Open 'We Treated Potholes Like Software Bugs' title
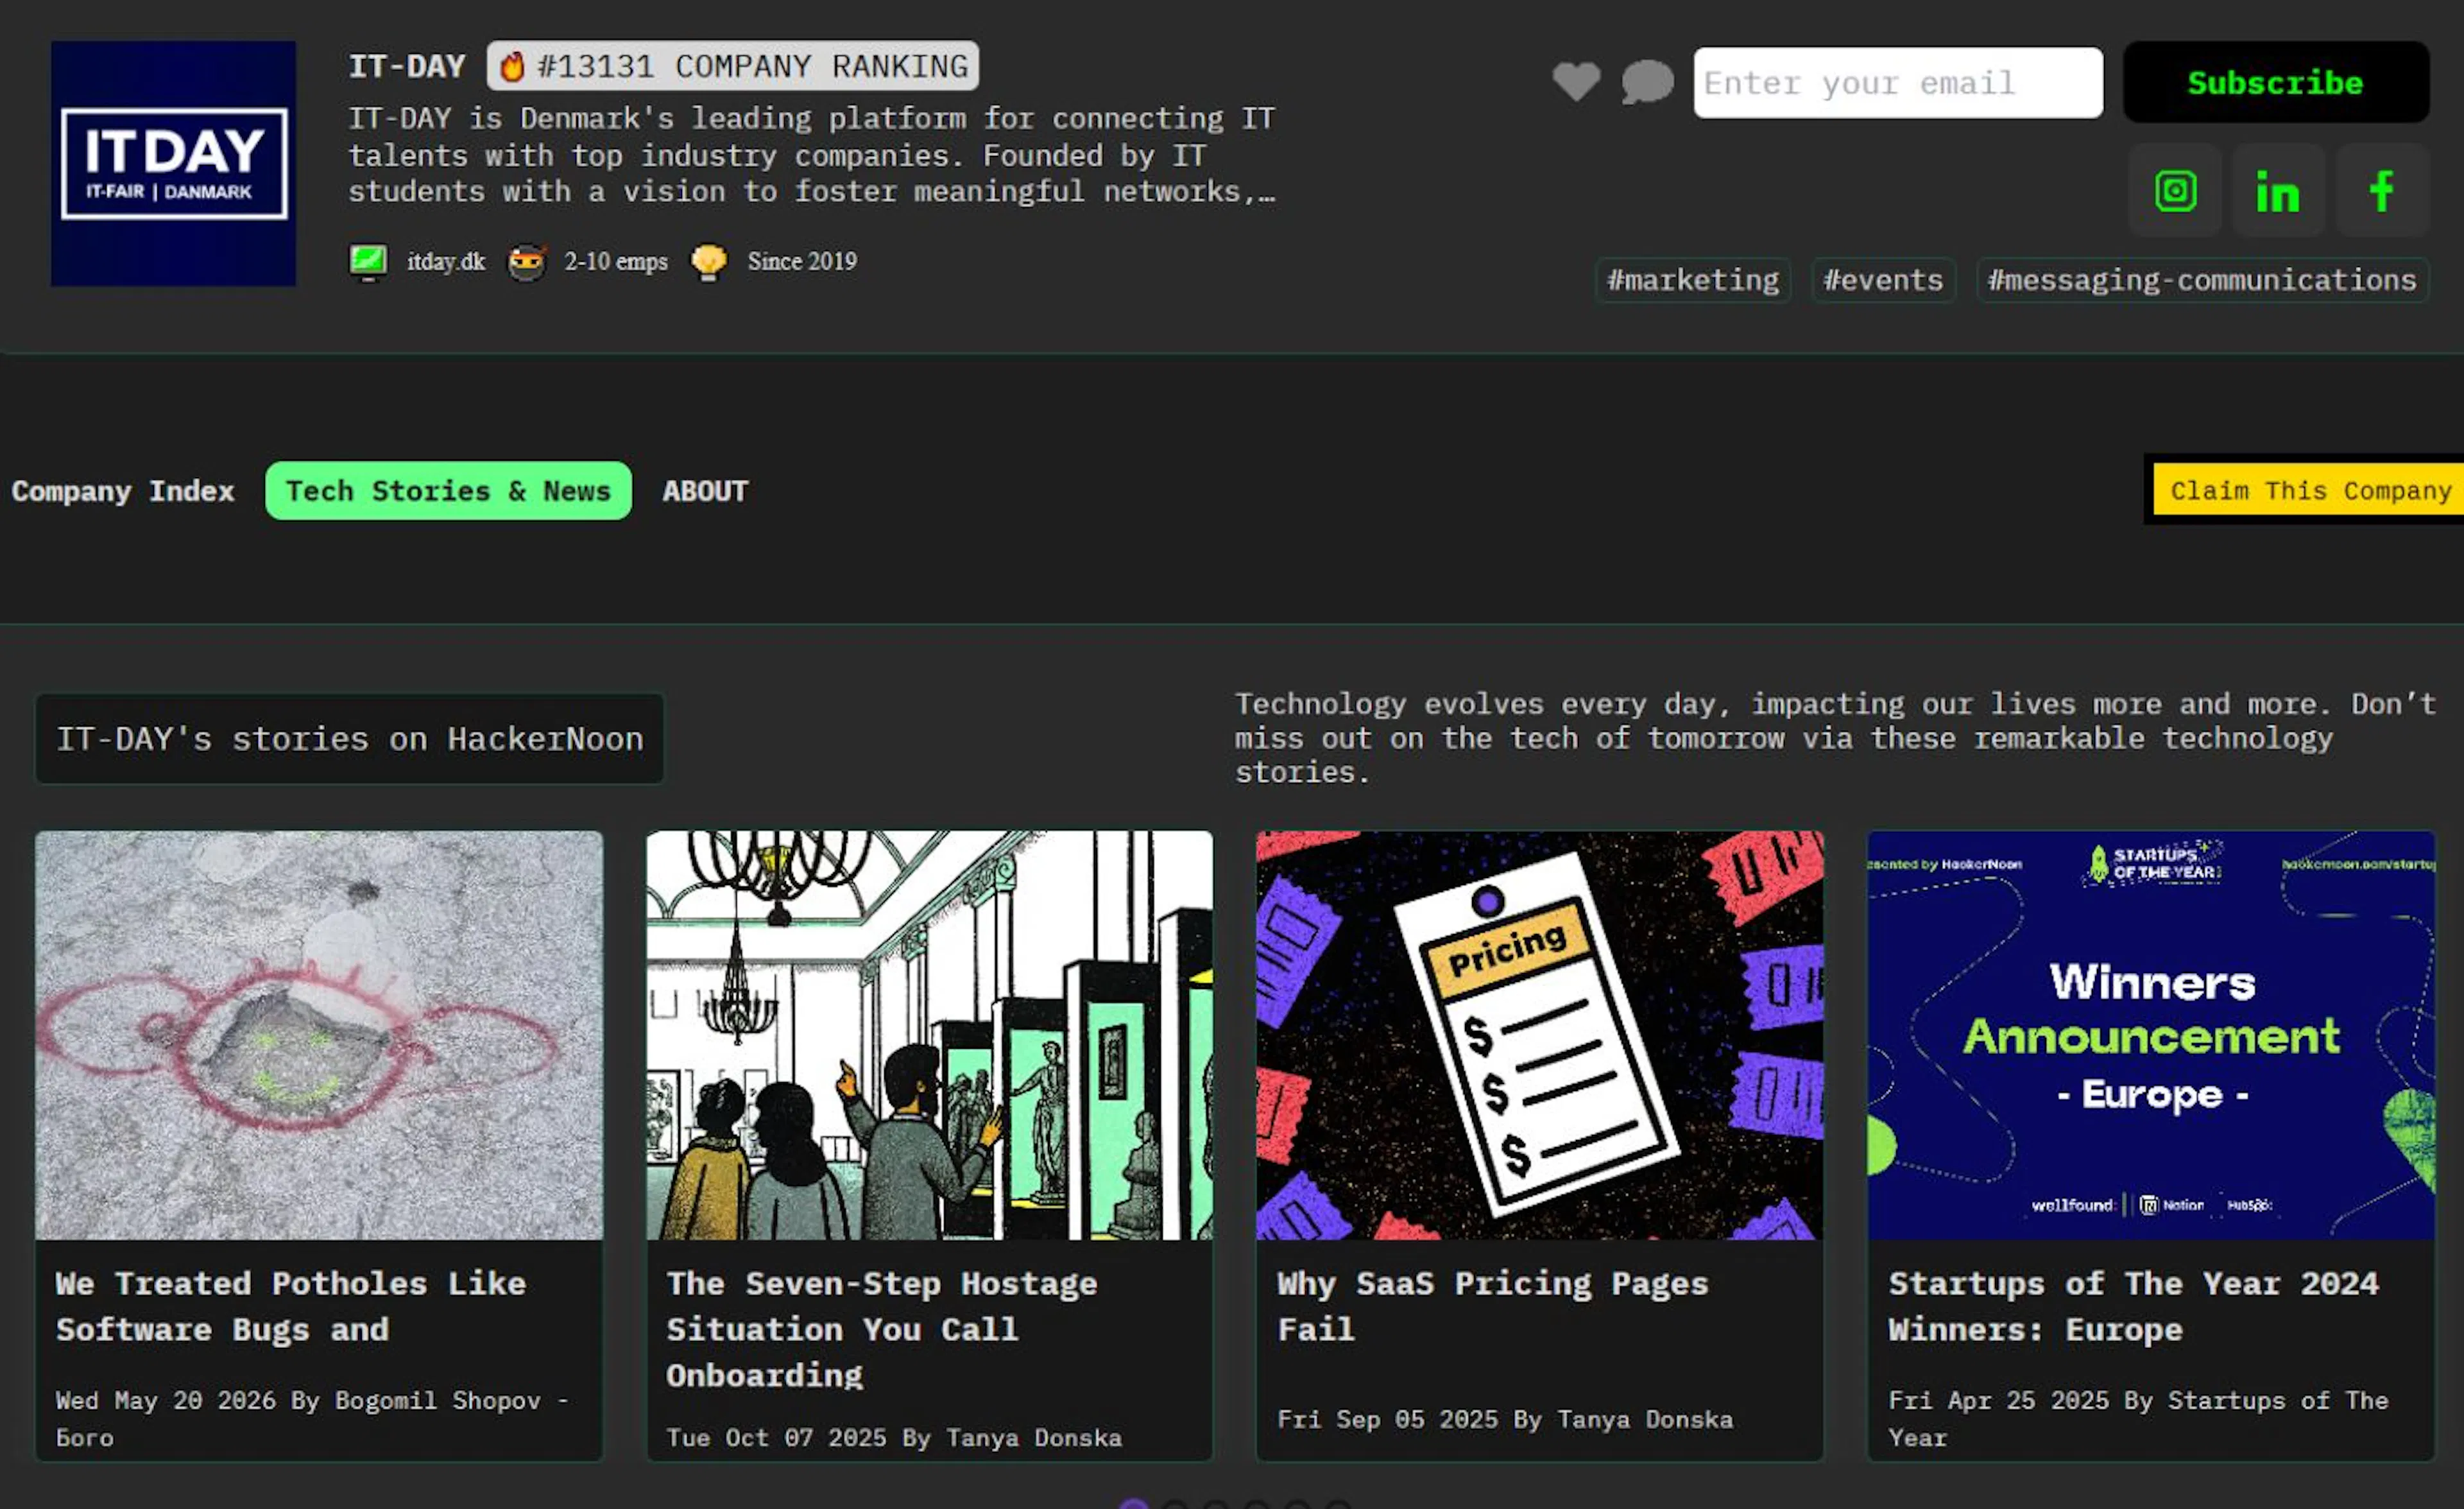2464x1509 pixels. 291,1306
